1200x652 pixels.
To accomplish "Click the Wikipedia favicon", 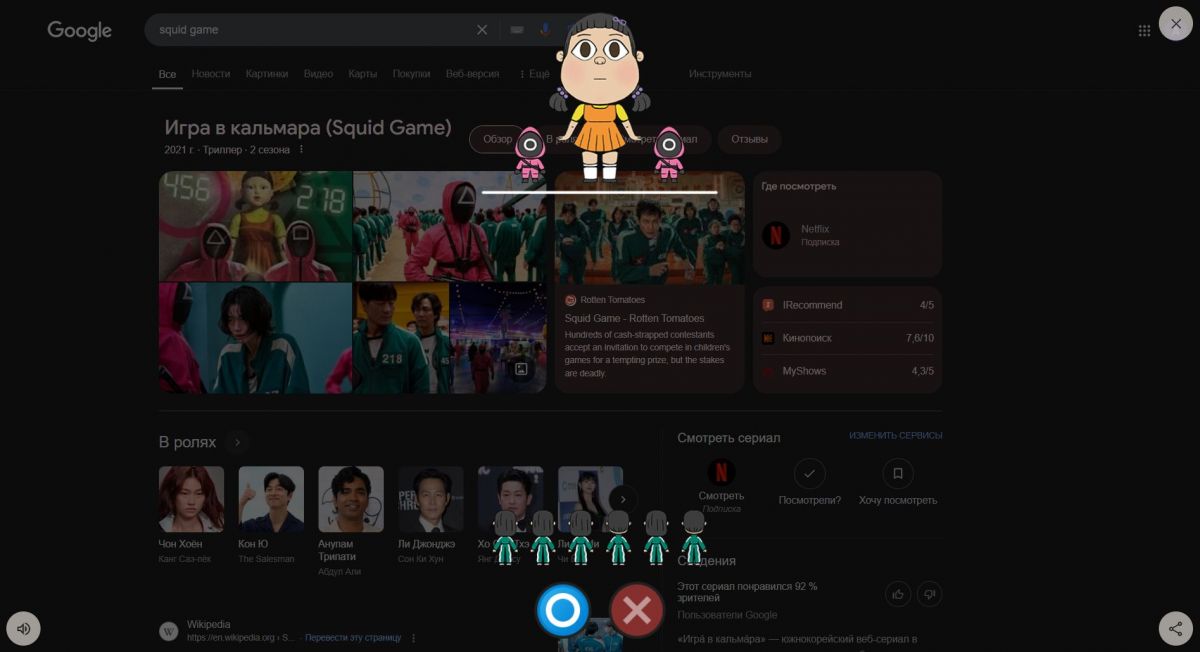I will (169, 631).
